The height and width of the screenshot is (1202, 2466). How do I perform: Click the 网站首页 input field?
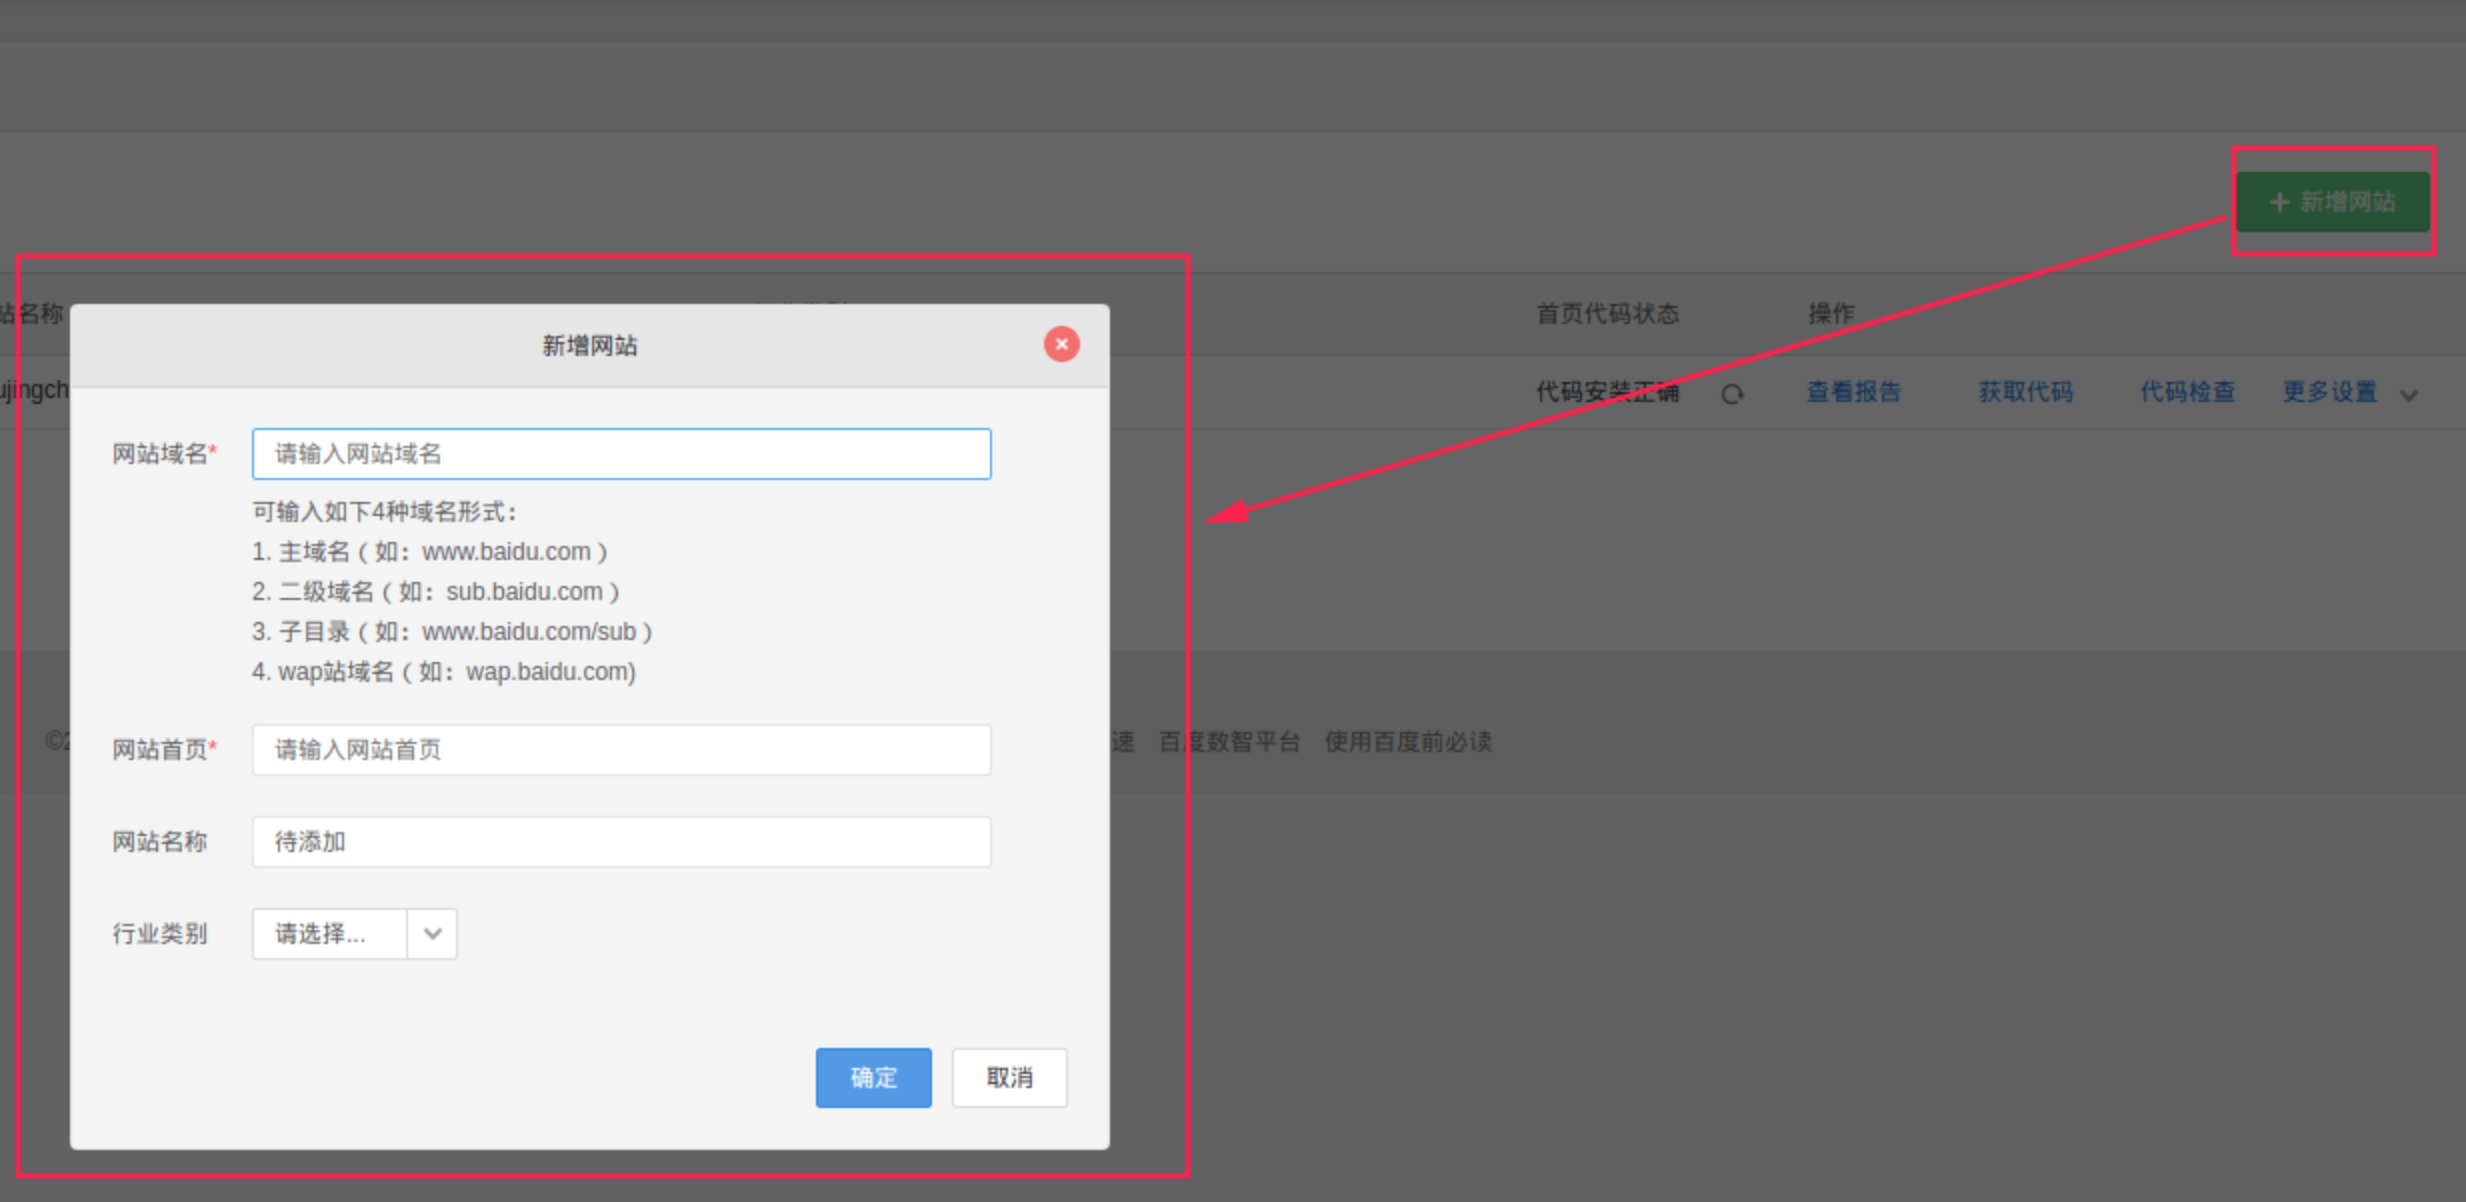[621, 750]
